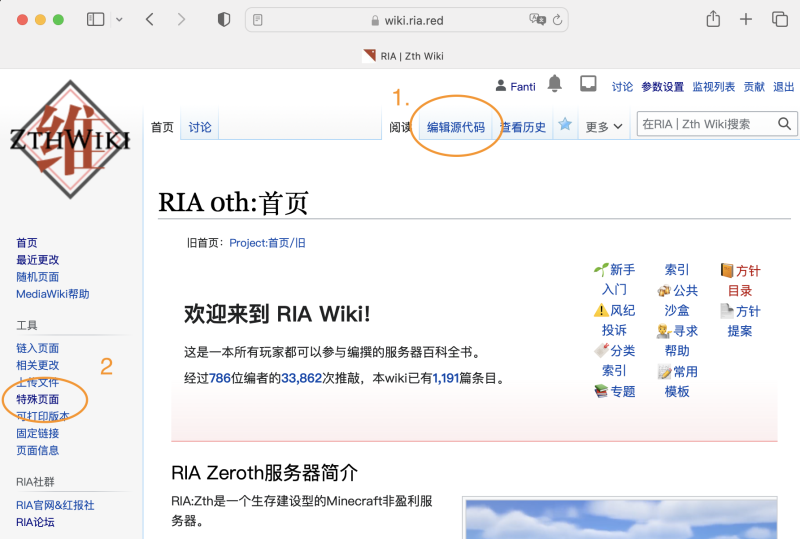Image resolution: width=800 pixels, height=539 pixels.
Task: Open 特殊页面 in sidebar tools
Action: 38,399
